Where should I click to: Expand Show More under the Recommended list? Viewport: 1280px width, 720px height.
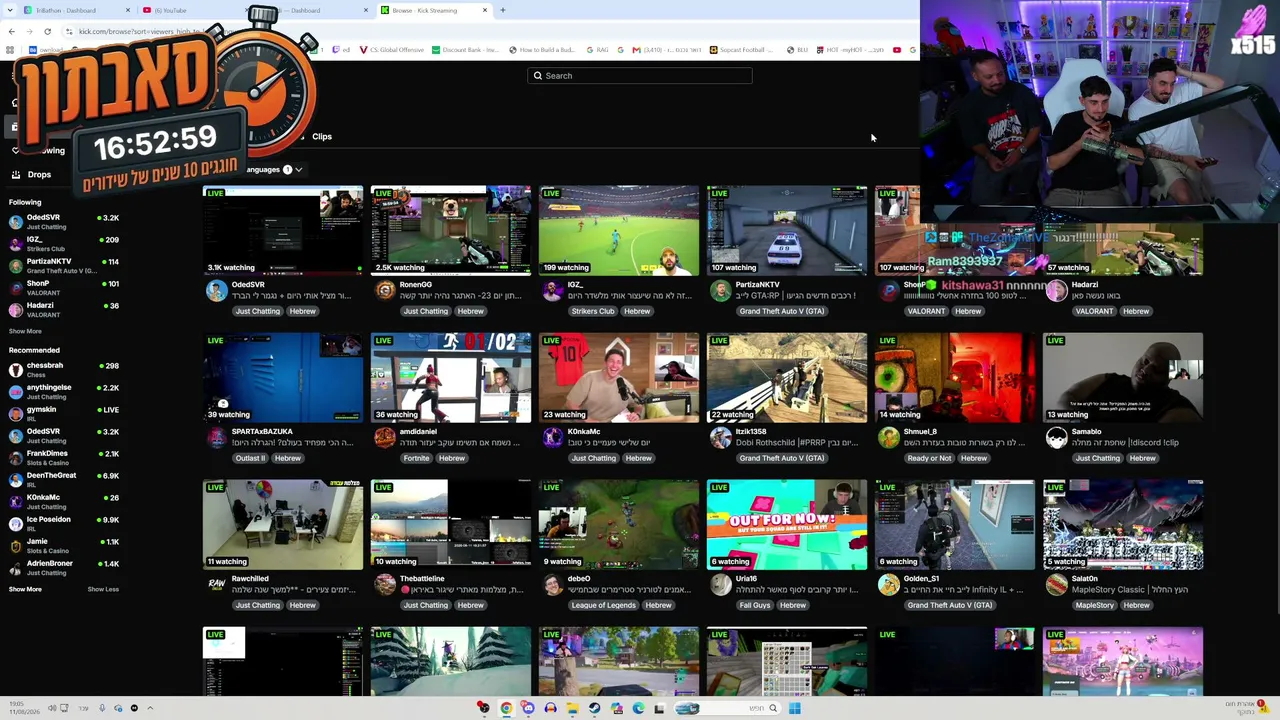click(x=25, y=589)
